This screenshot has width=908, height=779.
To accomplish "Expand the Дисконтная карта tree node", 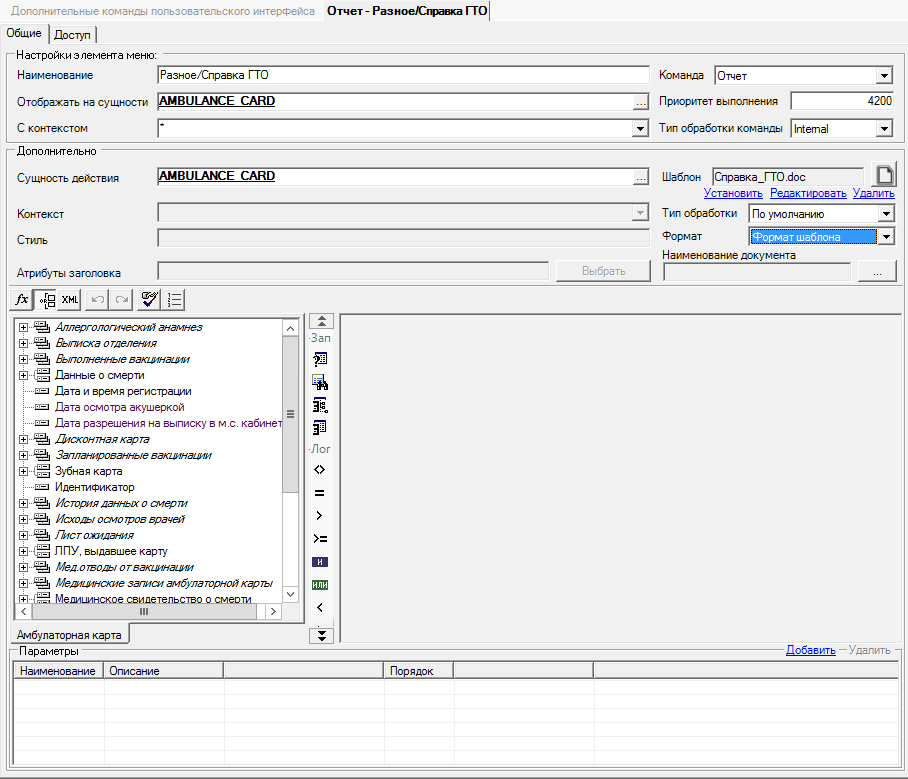I will (23, 439).
